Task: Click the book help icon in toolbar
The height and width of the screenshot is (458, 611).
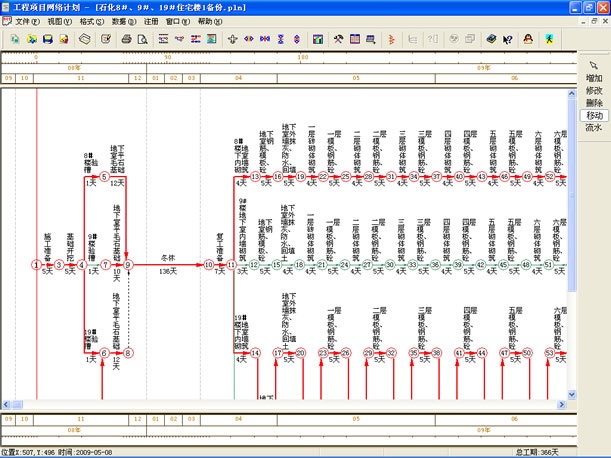Action: tap(491, 39)
